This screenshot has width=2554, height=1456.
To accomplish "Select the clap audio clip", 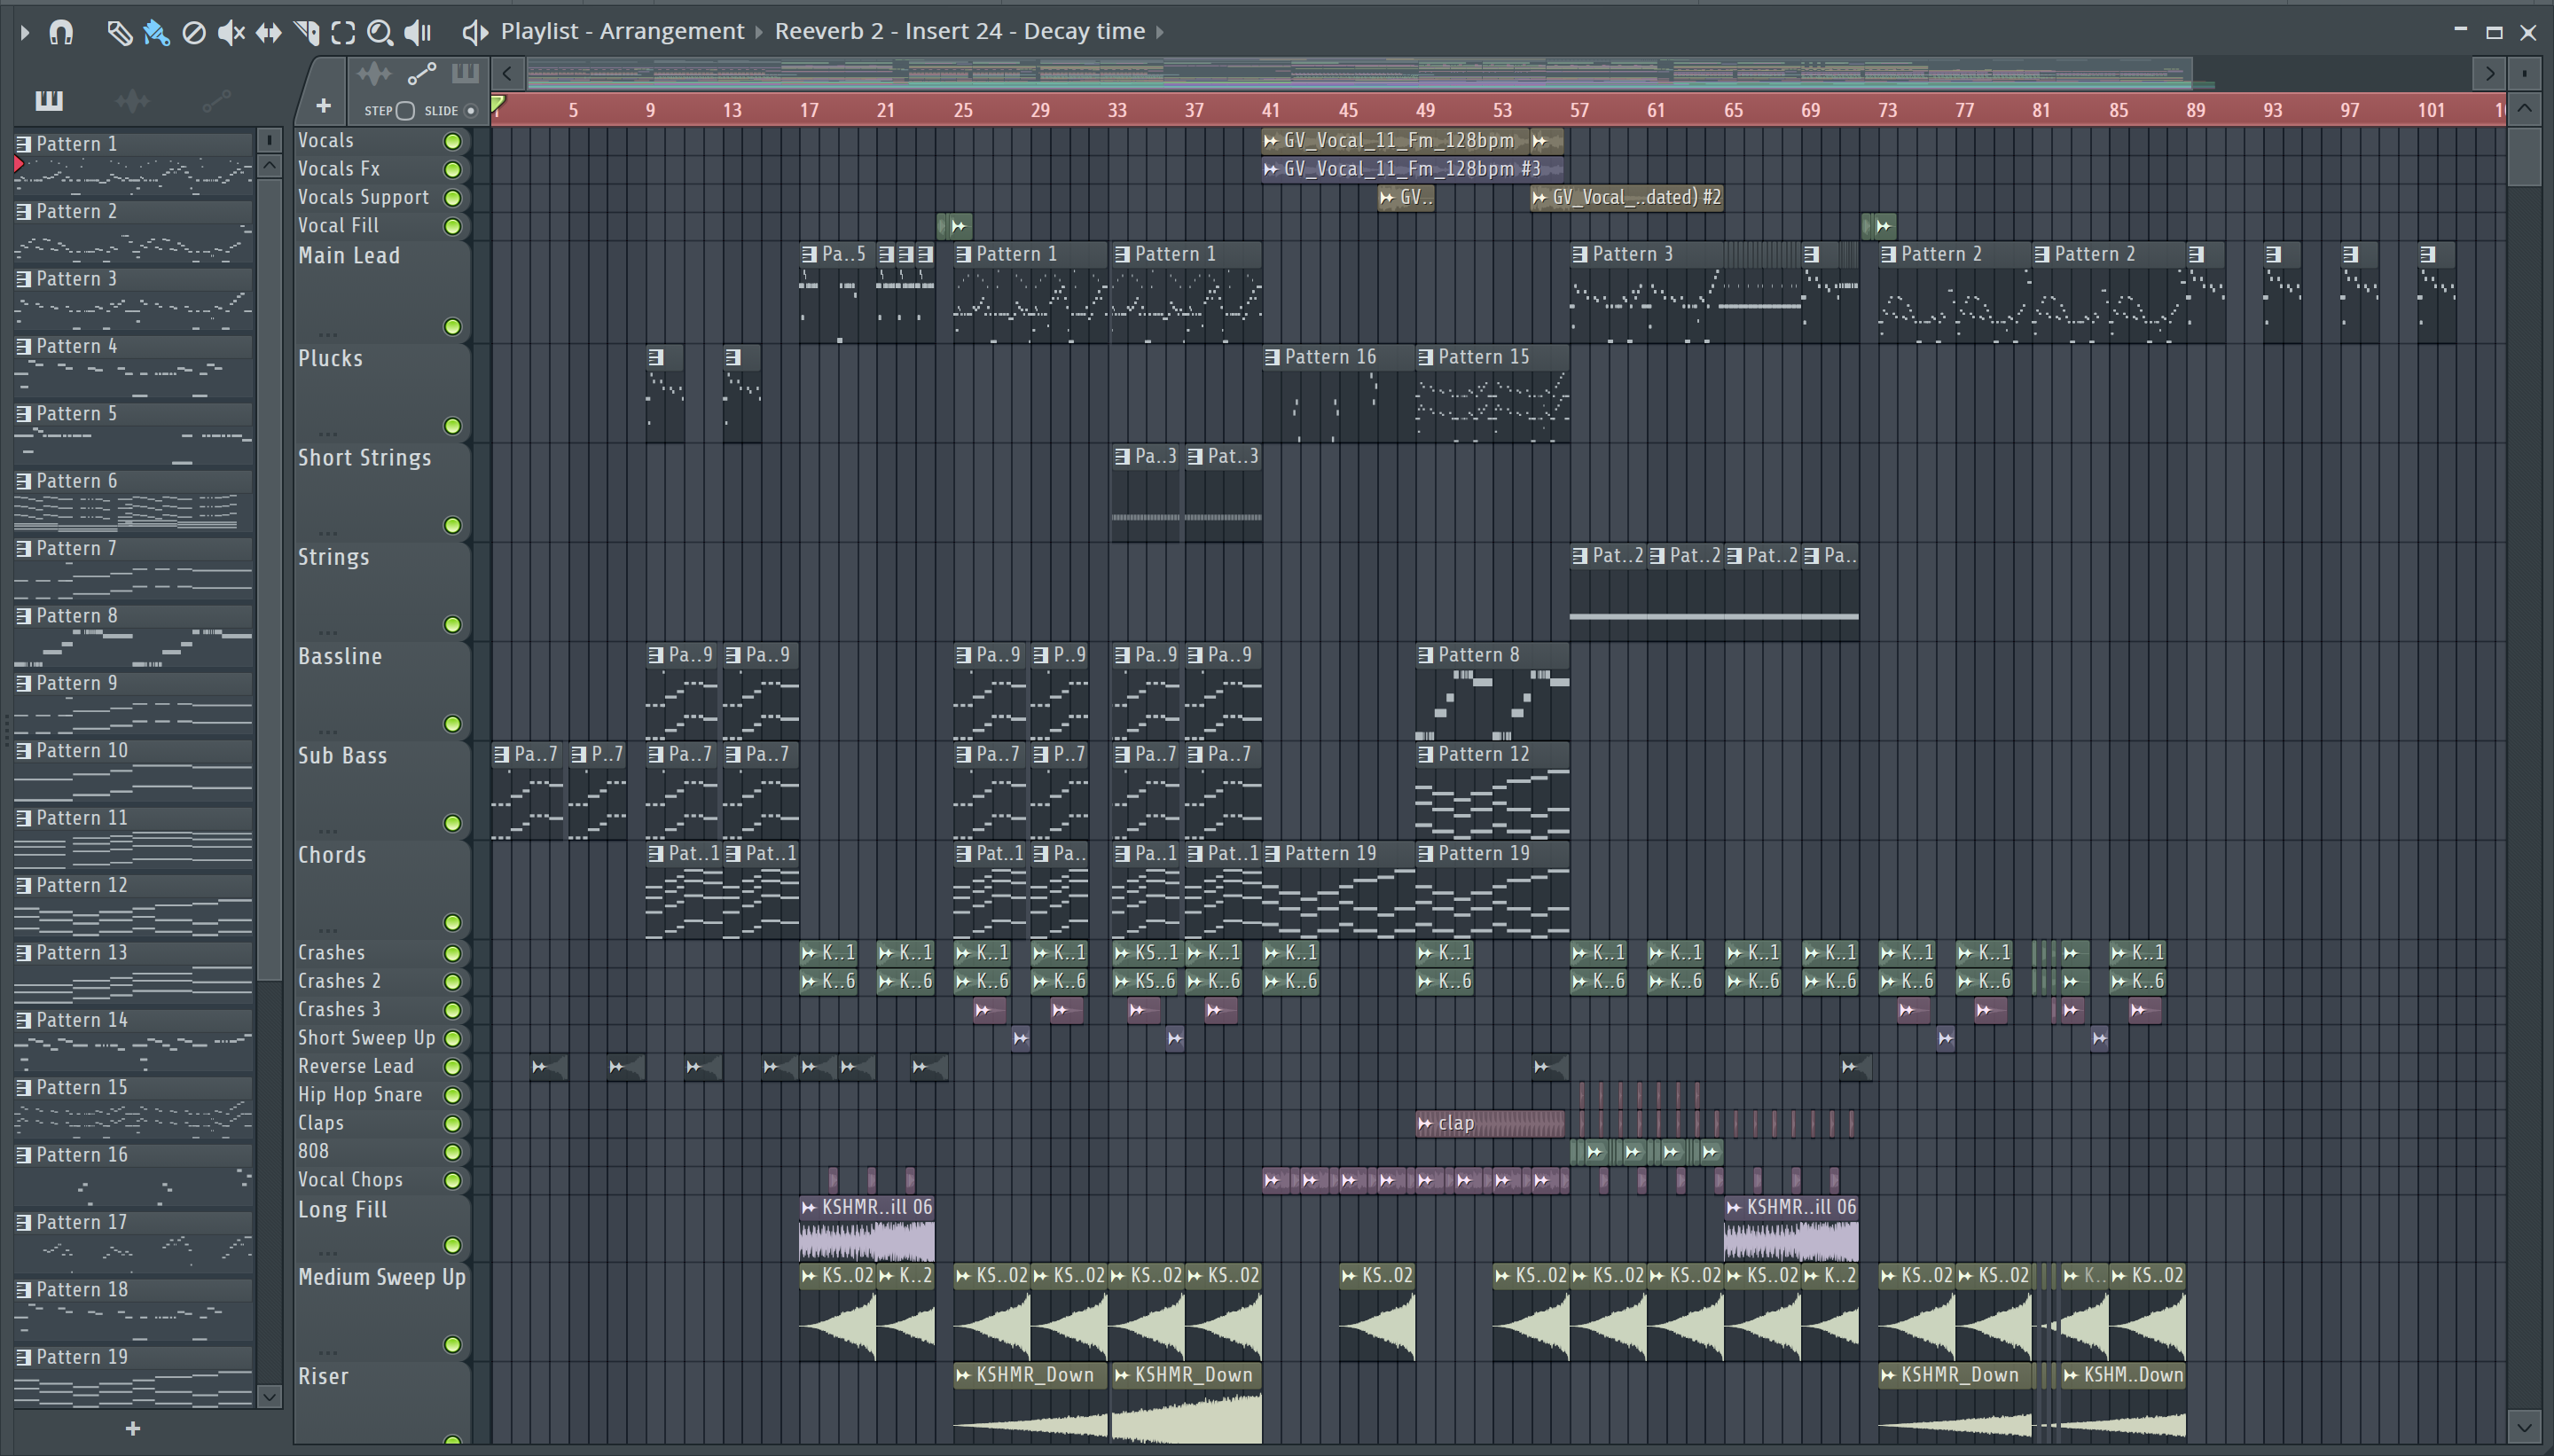I will coord(1490,1124).
